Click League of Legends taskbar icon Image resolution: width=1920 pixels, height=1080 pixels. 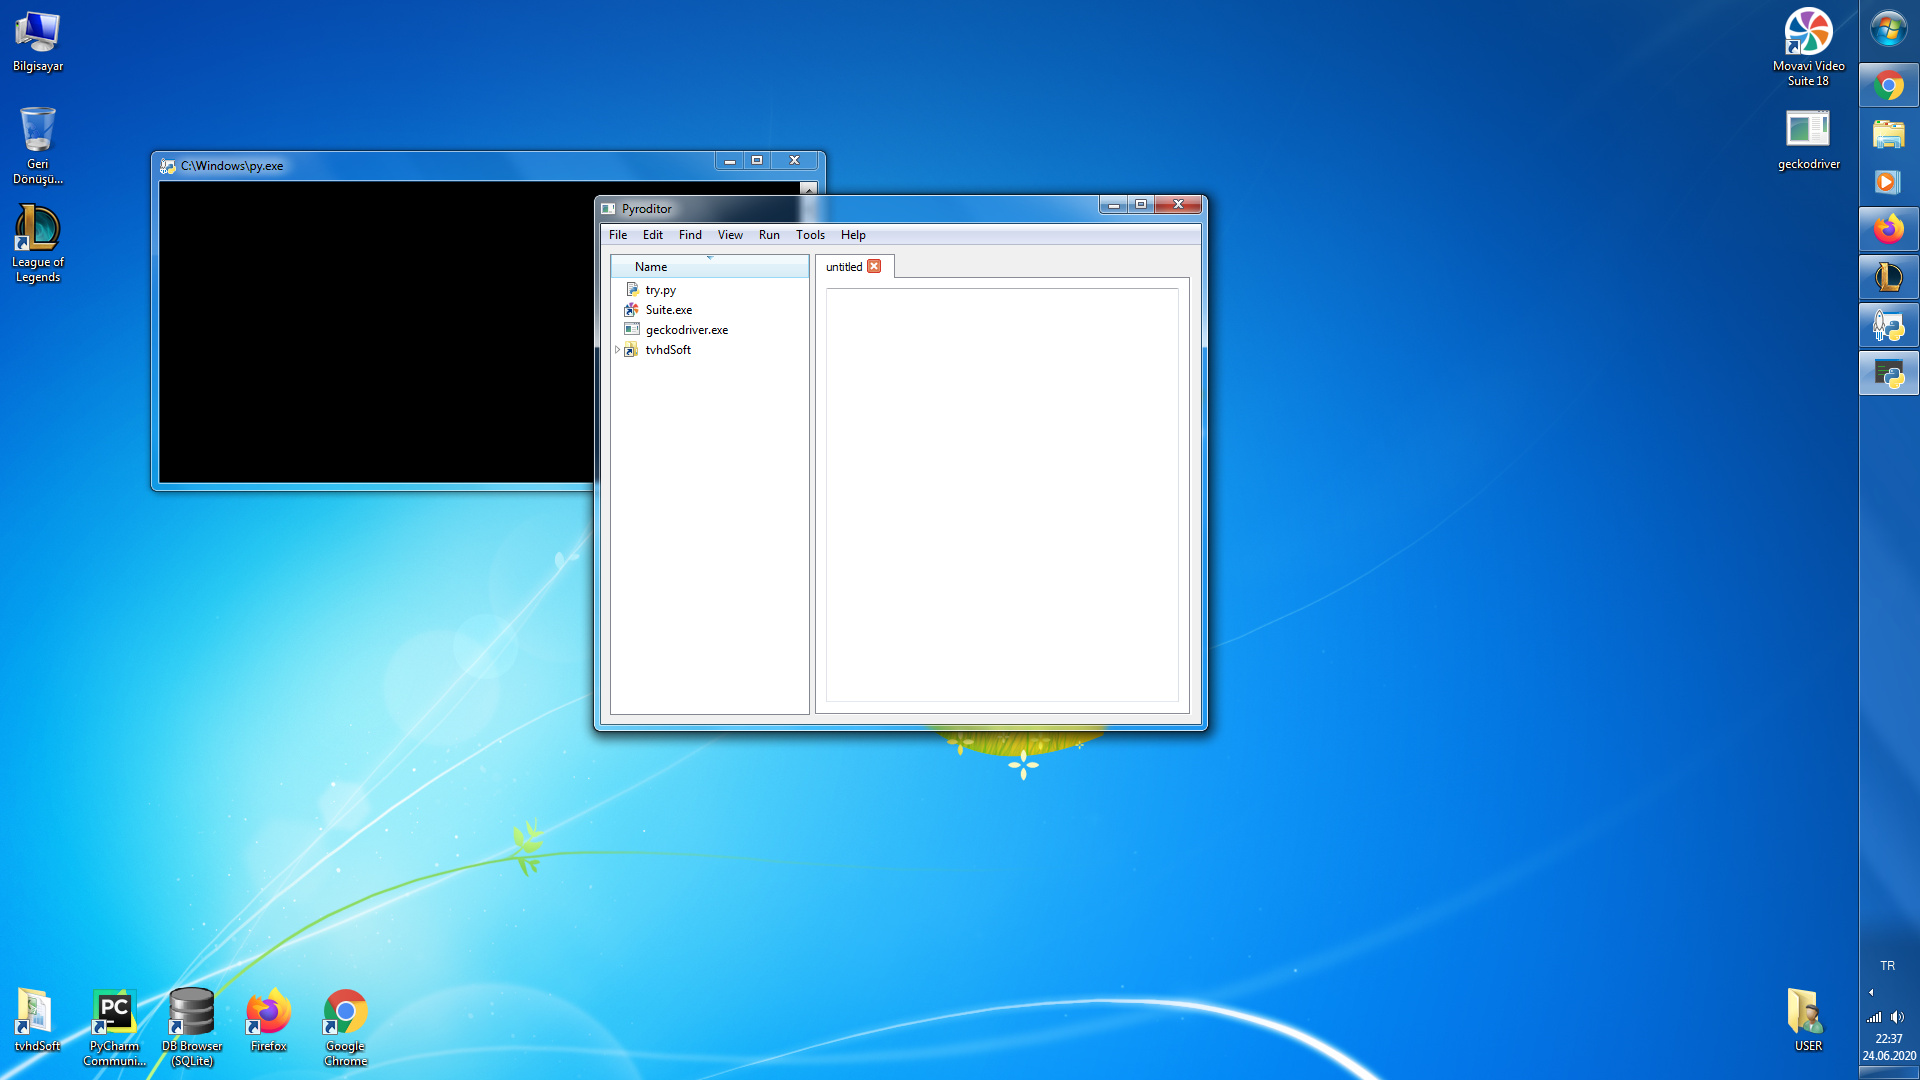coord(1888,278)
